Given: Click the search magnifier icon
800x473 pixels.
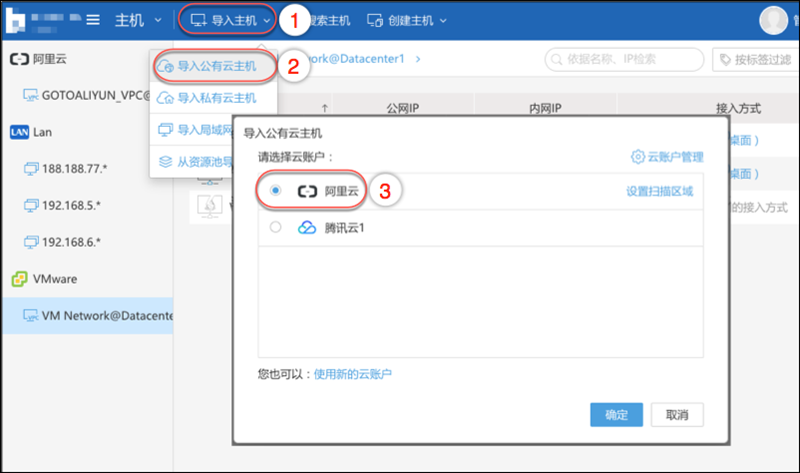Looking at the screenshot, I should coord(557,60).
